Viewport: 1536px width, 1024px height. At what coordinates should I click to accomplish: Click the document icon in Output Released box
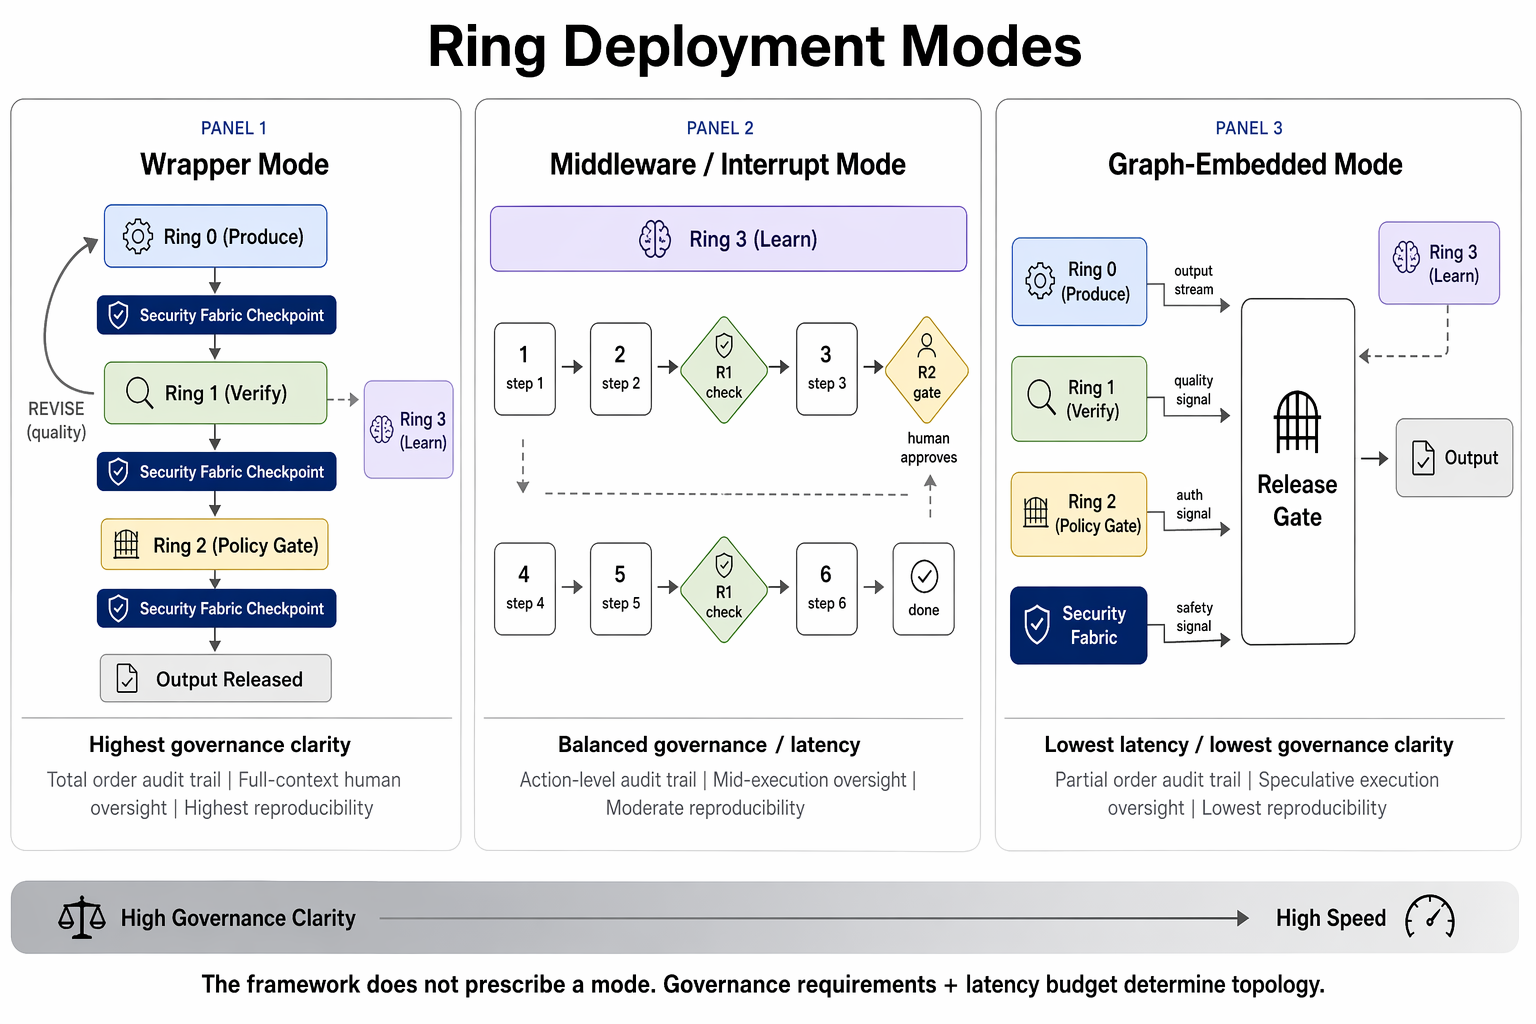(128, 679)
